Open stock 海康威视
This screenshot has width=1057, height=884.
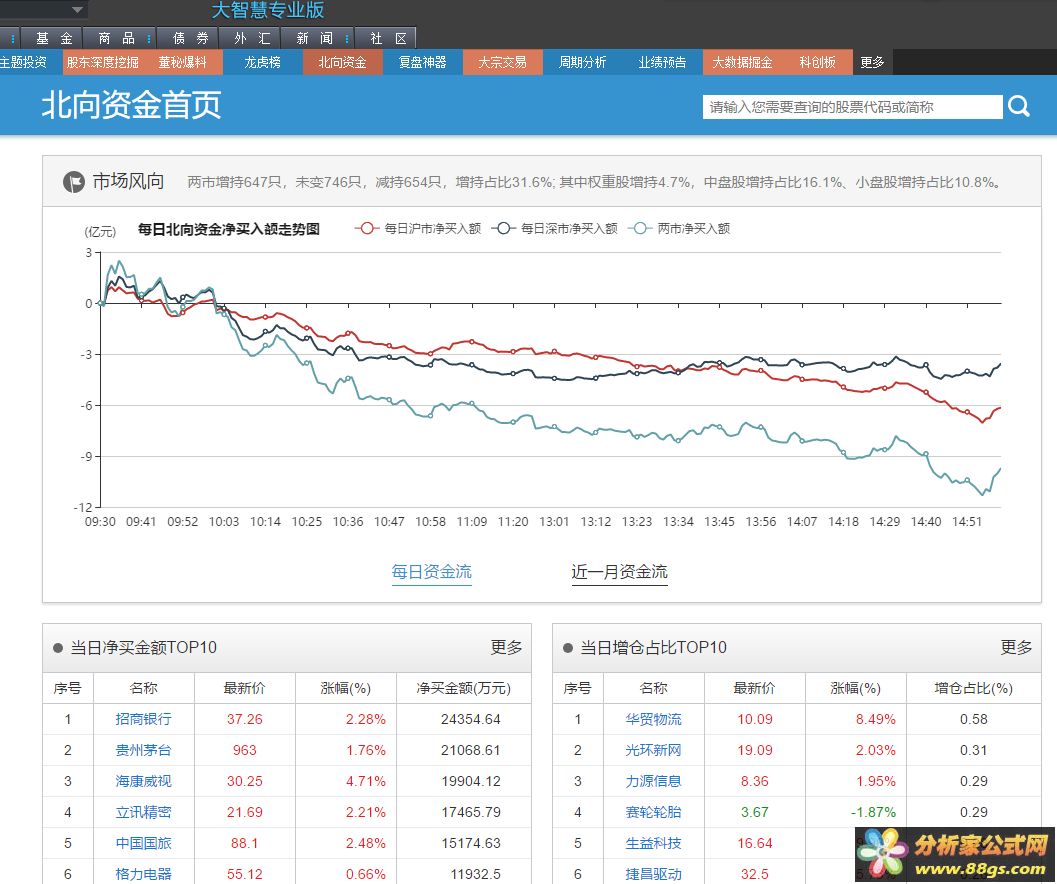coord(144,781)
